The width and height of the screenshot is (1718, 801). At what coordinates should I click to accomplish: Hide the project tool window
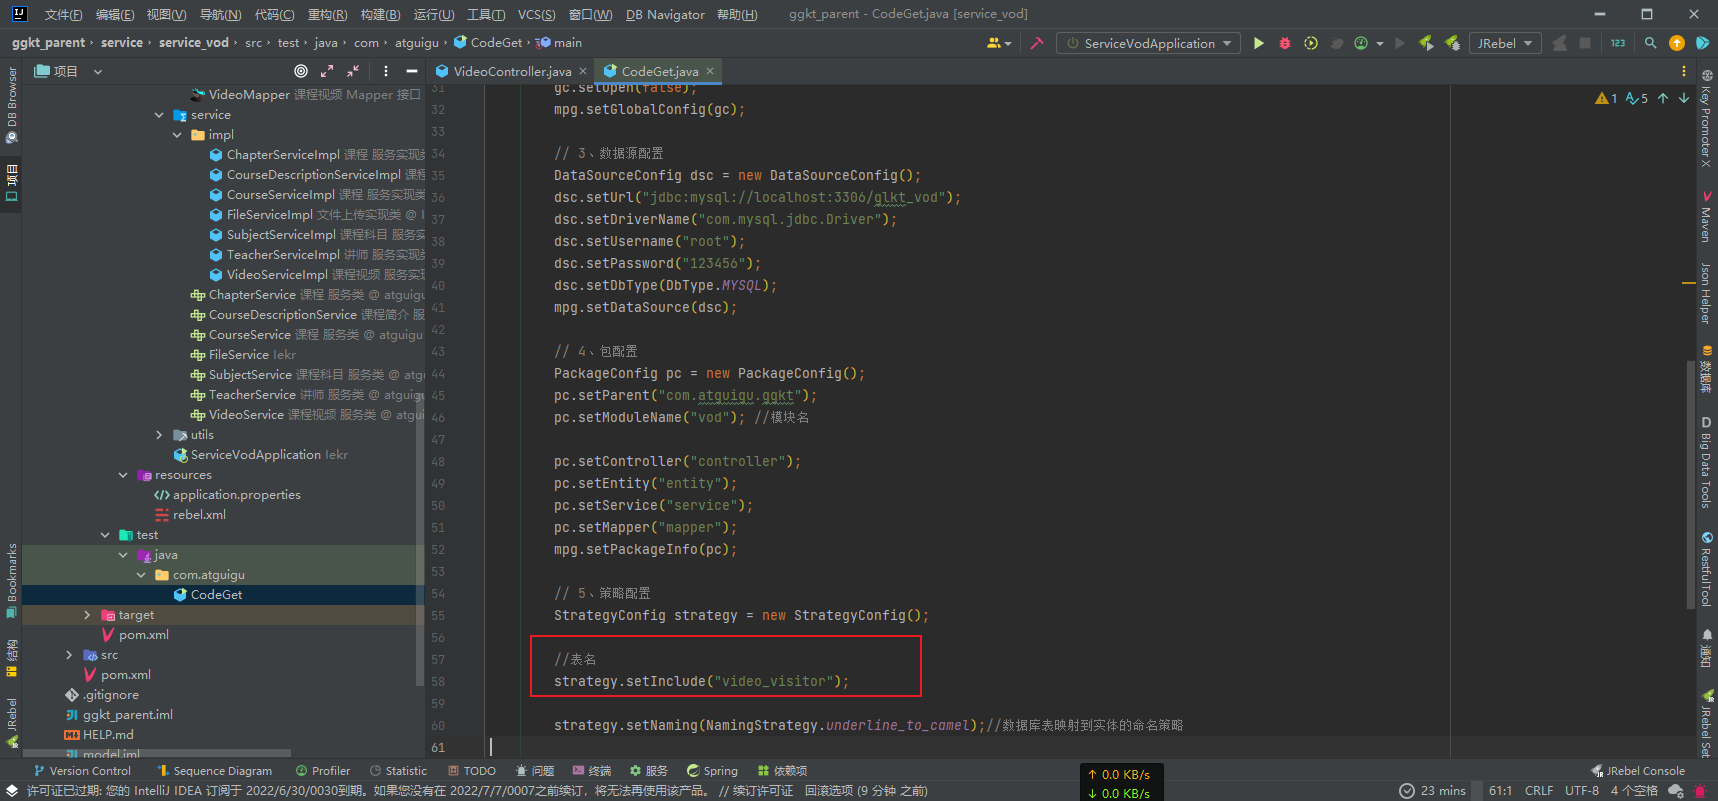(x=411, y=71)
